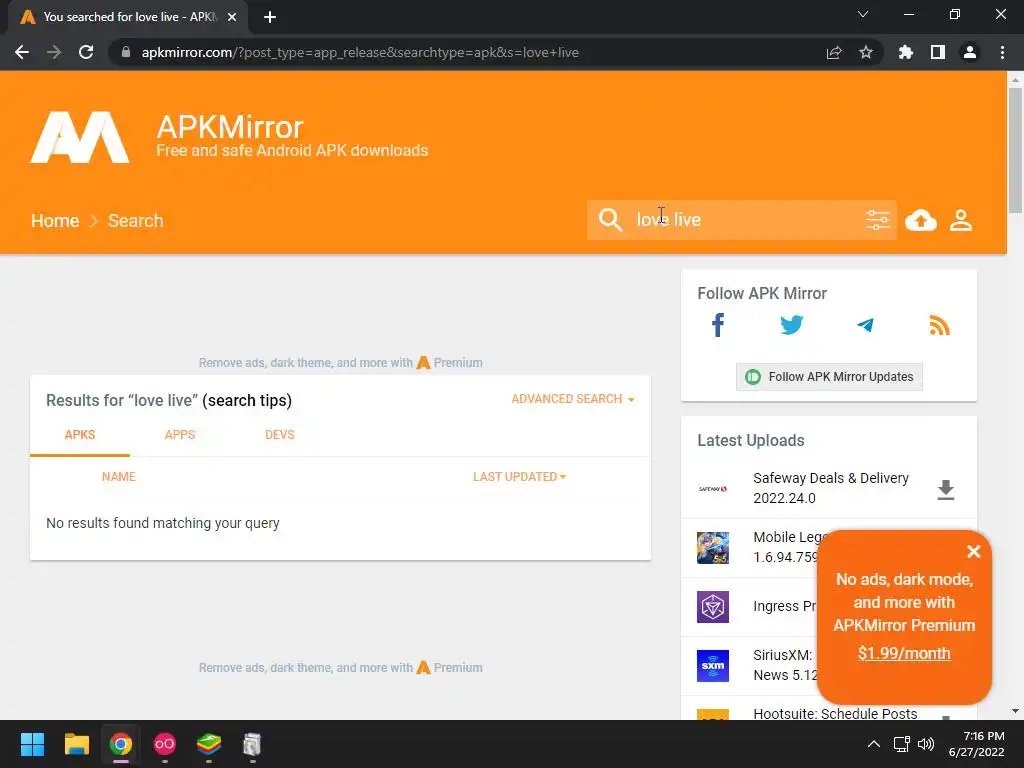1024x768 pixels.
Task: Download Safeway Deals & Delivery APK
Action: (x=946, y=489)
